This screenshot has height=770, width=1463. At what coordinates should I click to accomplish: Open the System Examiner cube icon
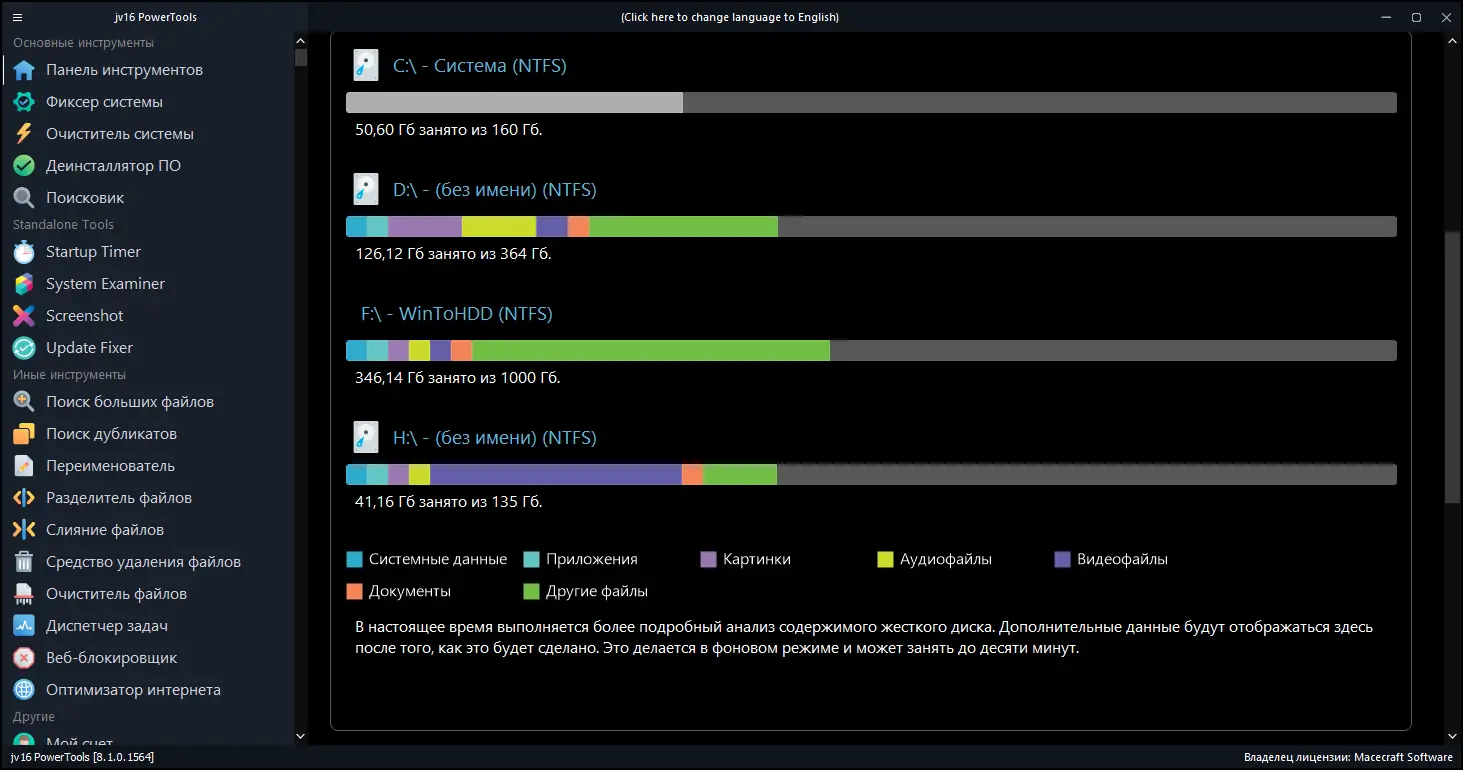coord(24,284)
